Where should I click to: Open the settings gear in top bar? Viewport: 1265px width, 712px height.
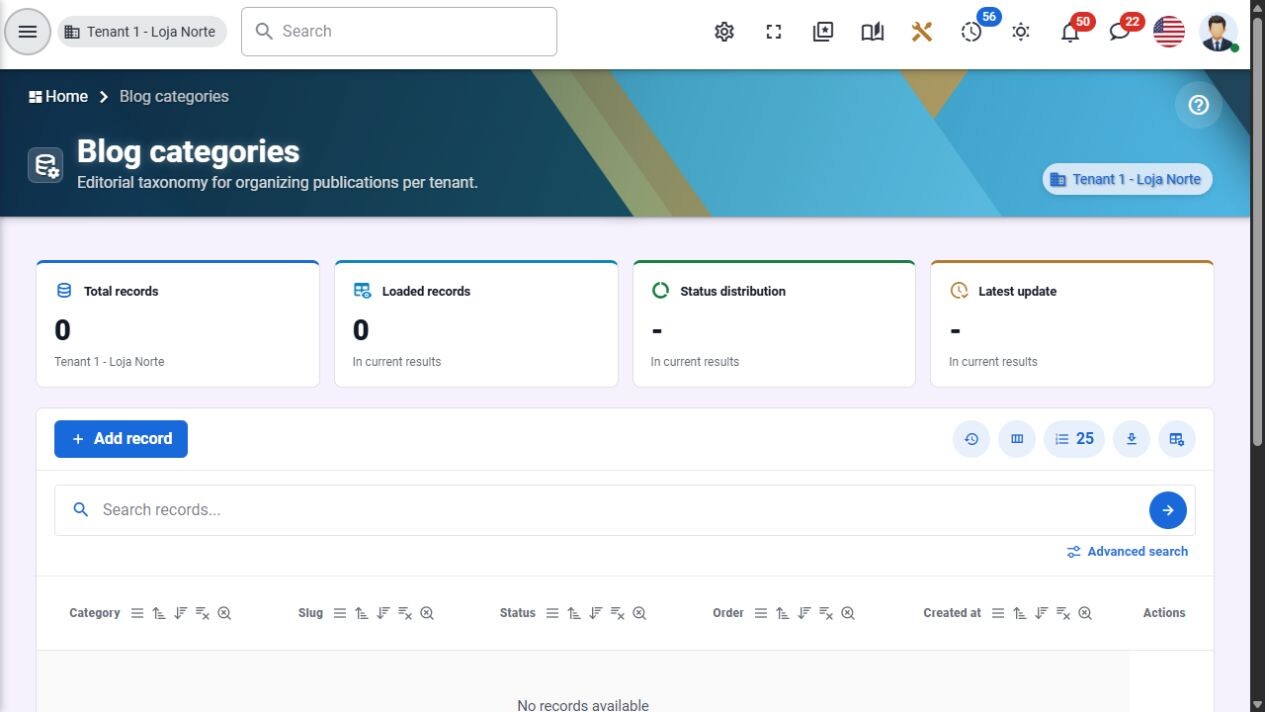[724, 32]
